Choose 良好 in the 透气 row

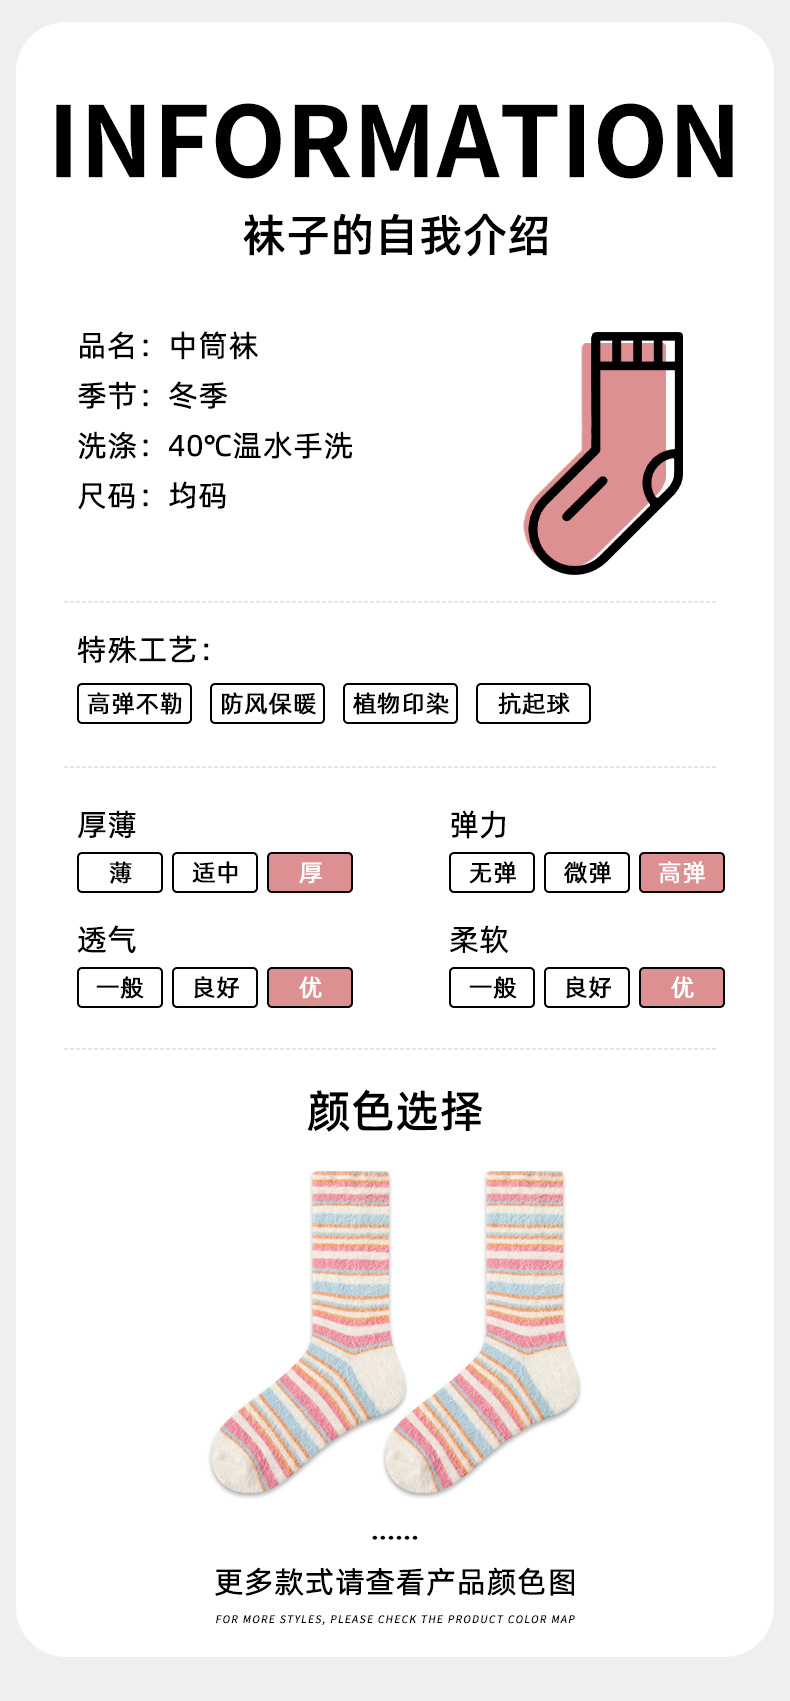coord(215,987)
